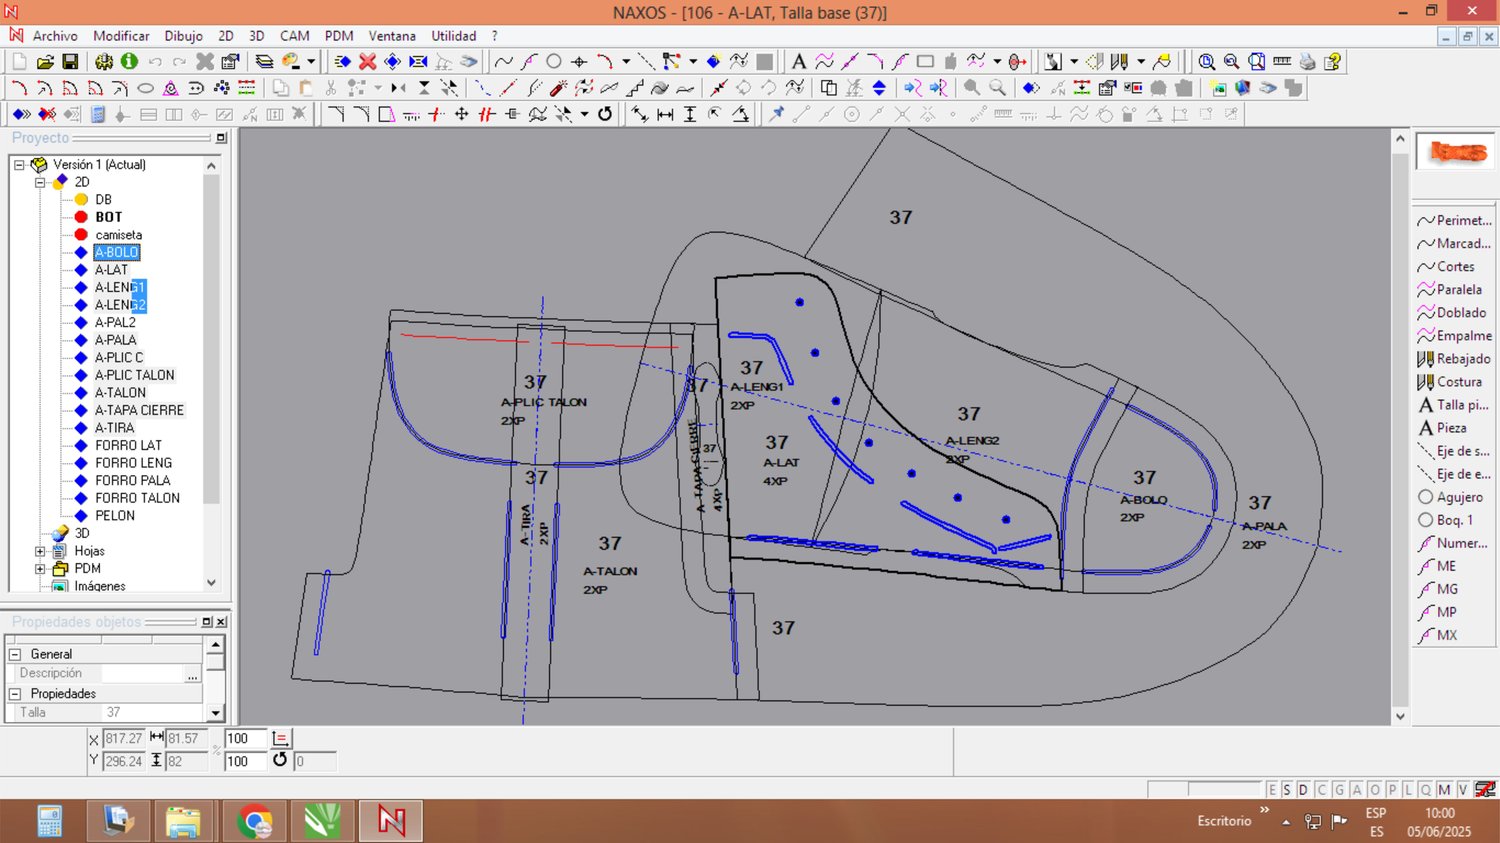Open Chrome from the taskbar
The height and width of the screenshot is (843, 1500).
click(255, 822)
